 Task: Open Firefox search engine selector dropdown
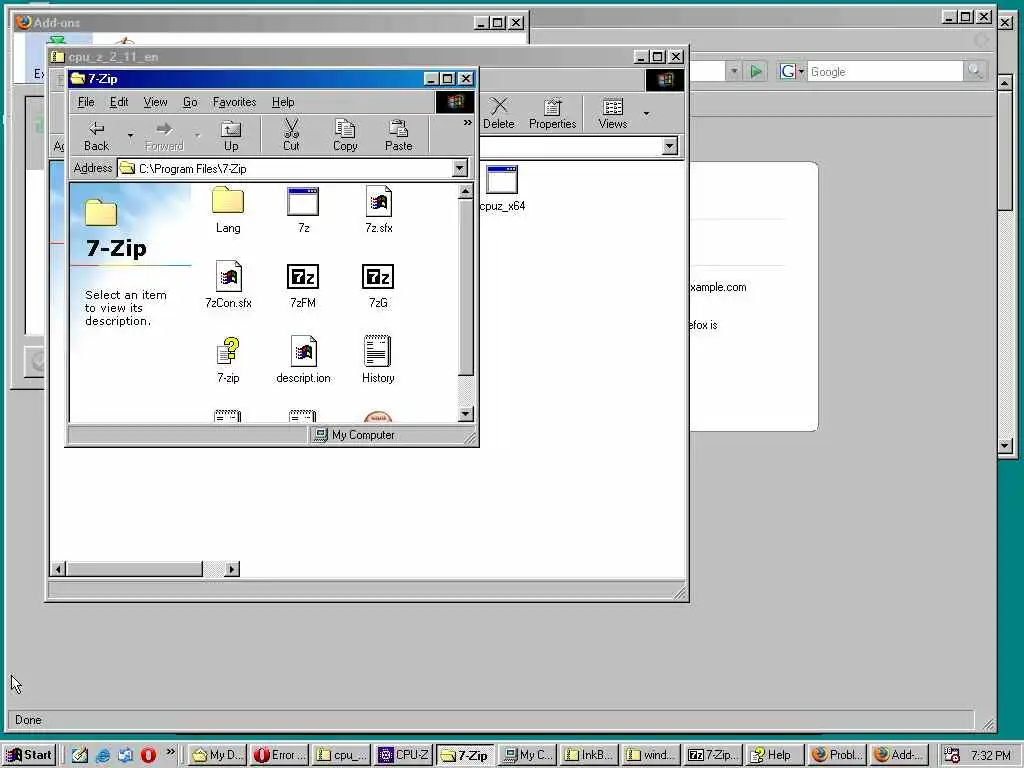(792, 71)
